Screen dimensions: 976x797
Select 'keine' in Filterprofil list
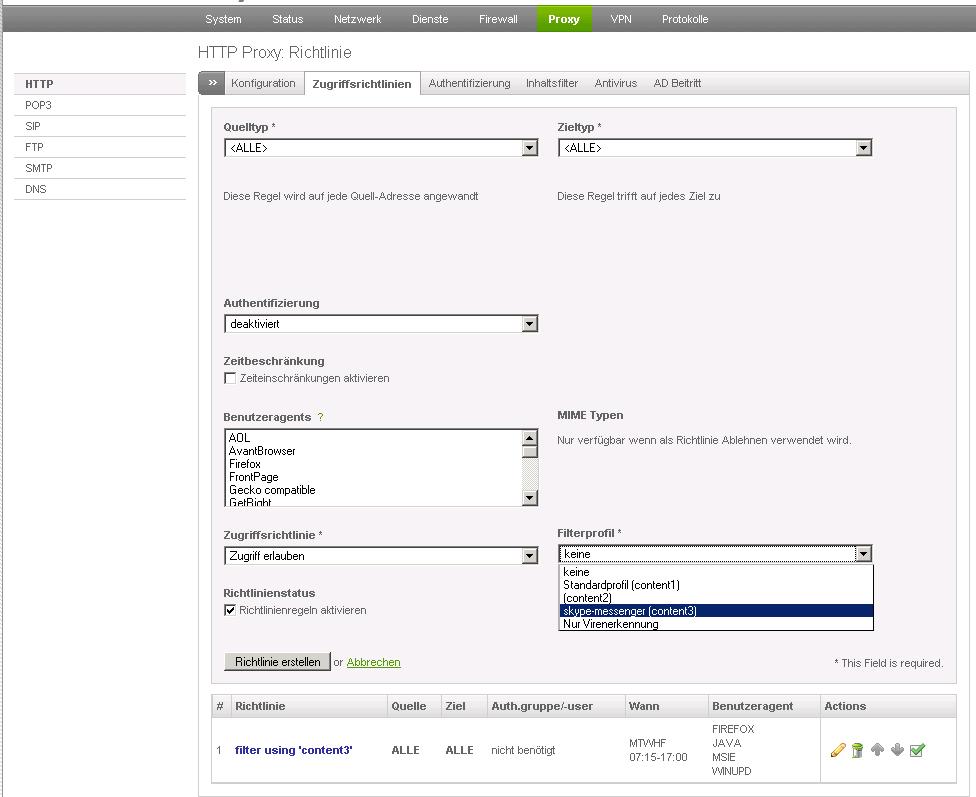[716, 572]
